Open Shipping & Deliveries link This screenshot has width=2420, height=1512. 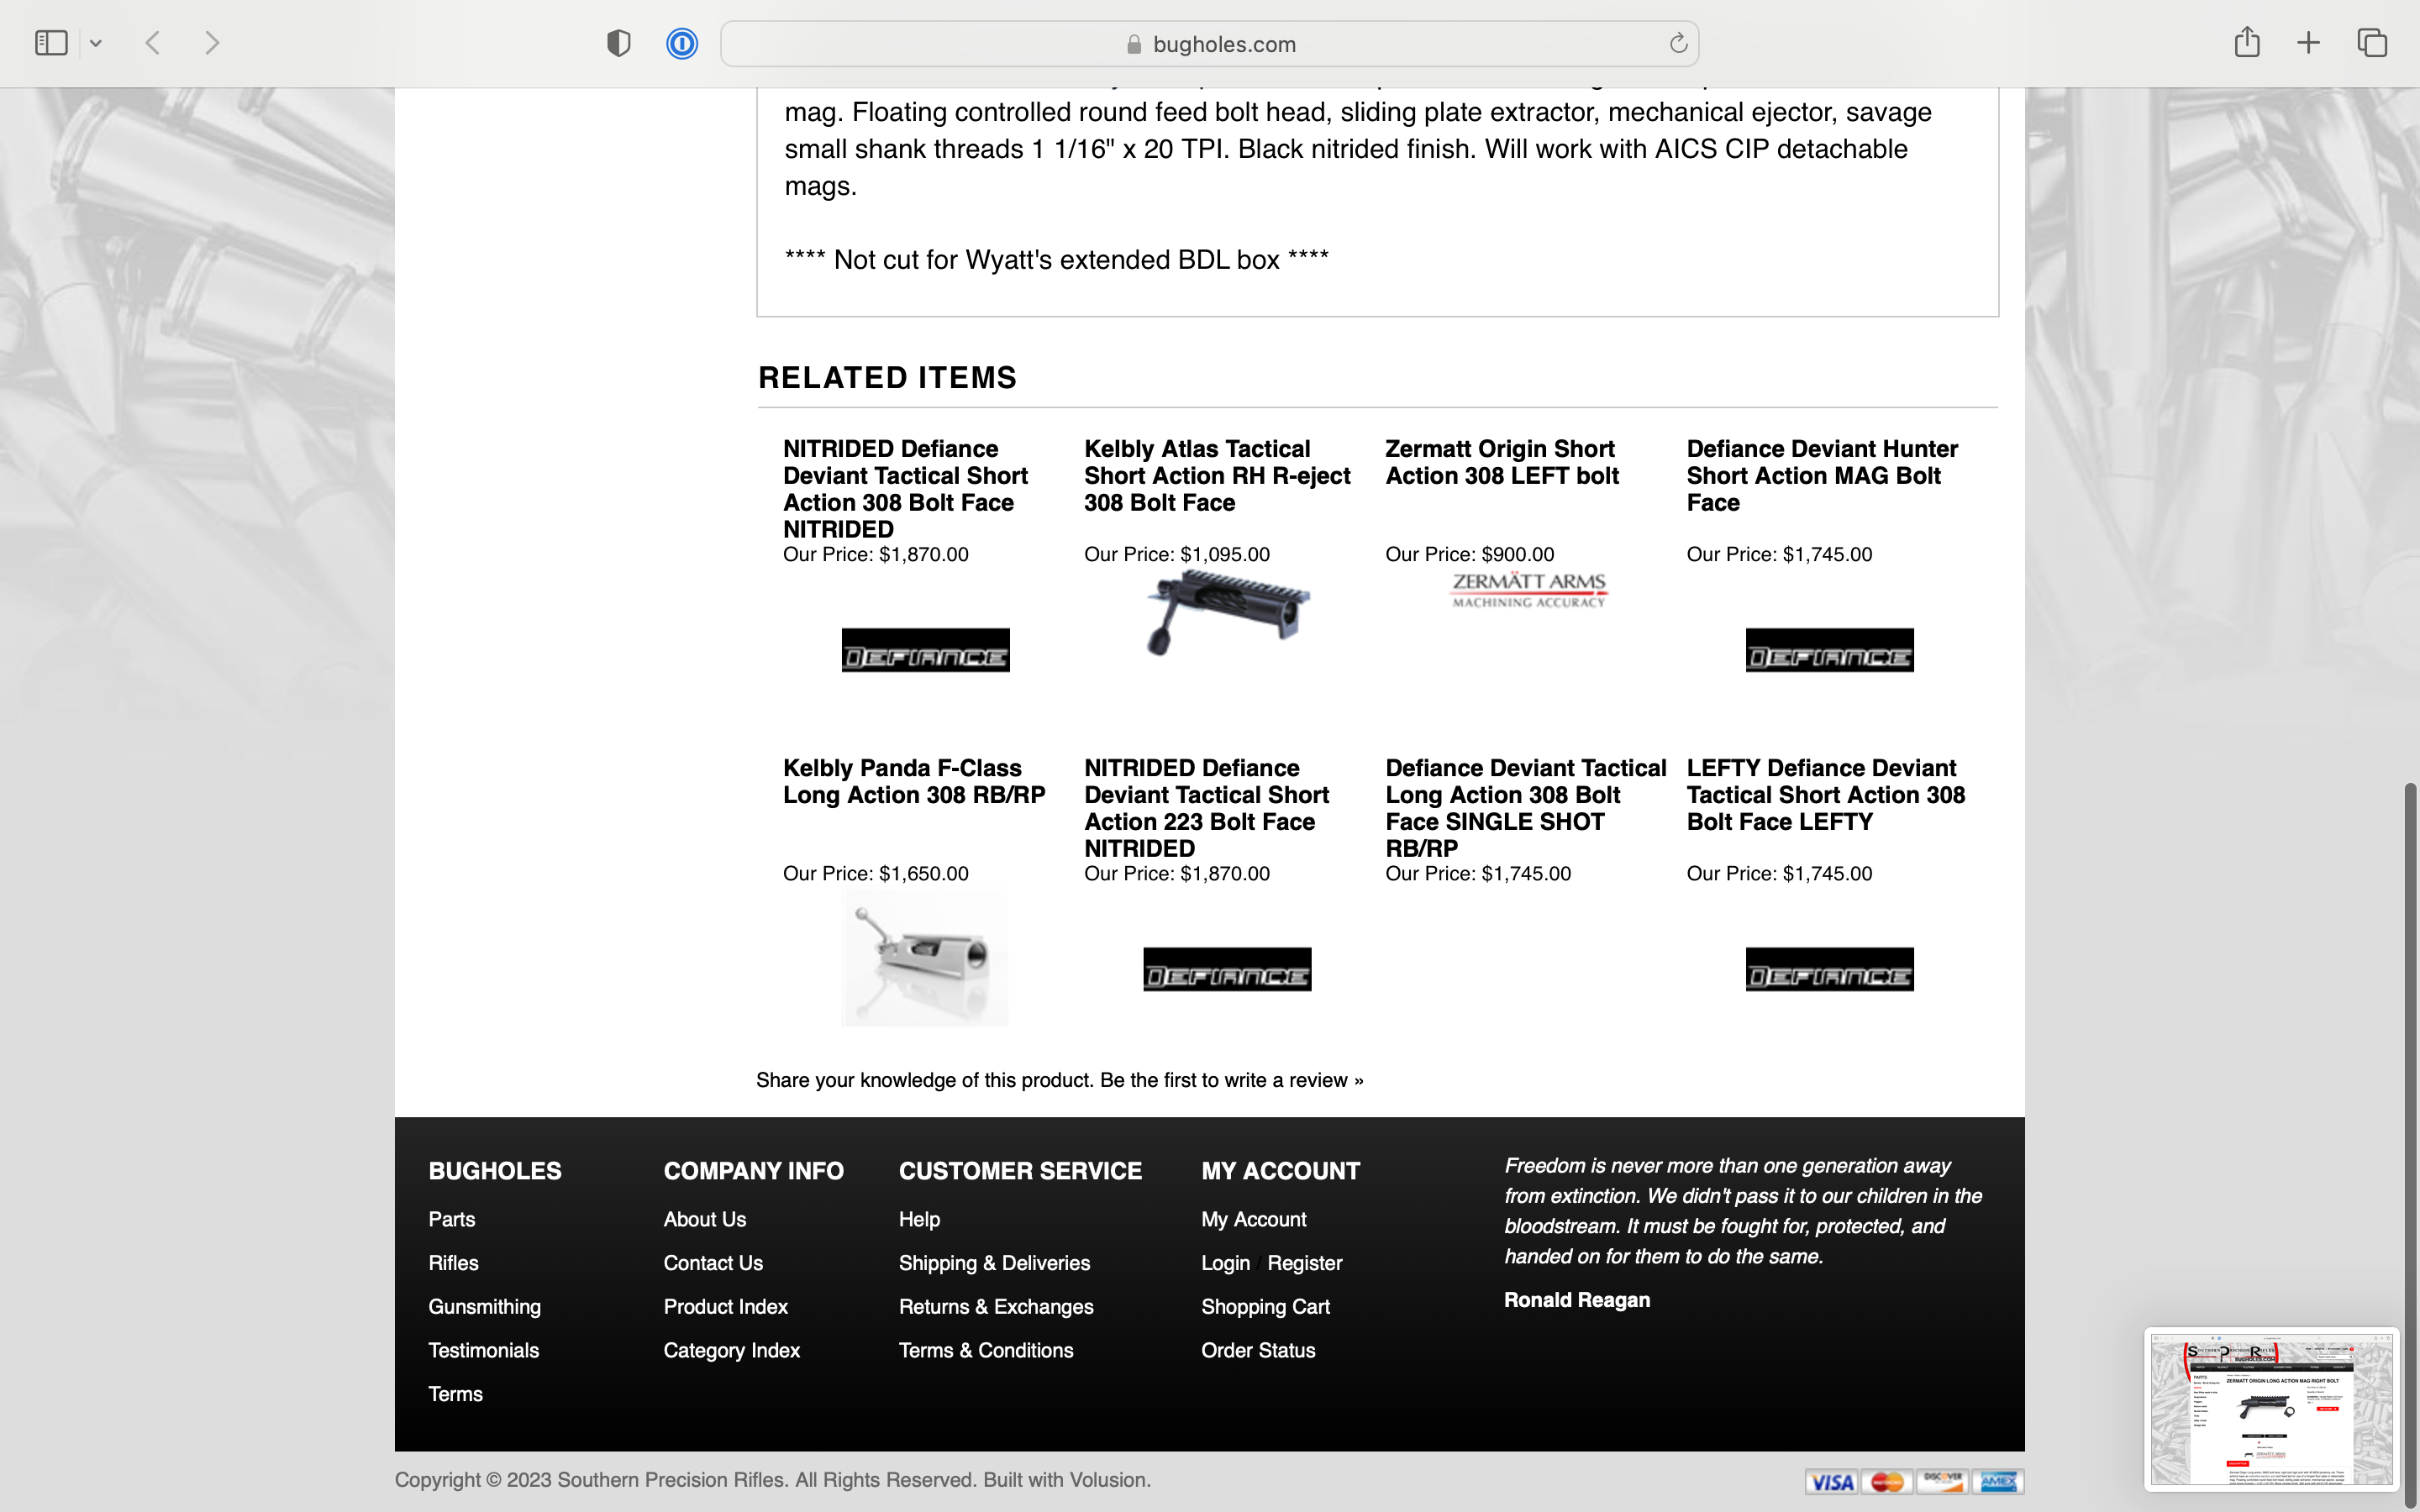click(x=994, y=1263)
